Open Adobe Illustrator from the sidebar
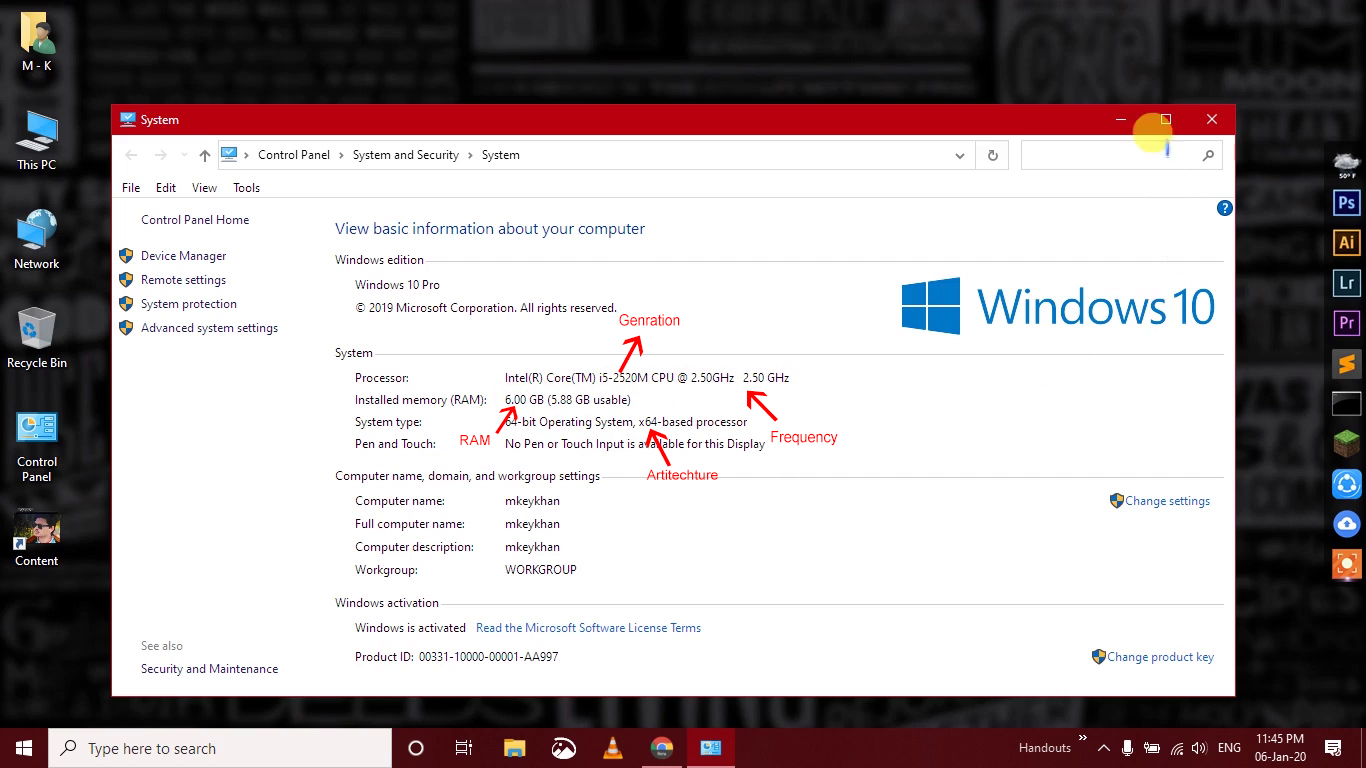Viewport: 1366px width, 768px height. (1345, 242)
